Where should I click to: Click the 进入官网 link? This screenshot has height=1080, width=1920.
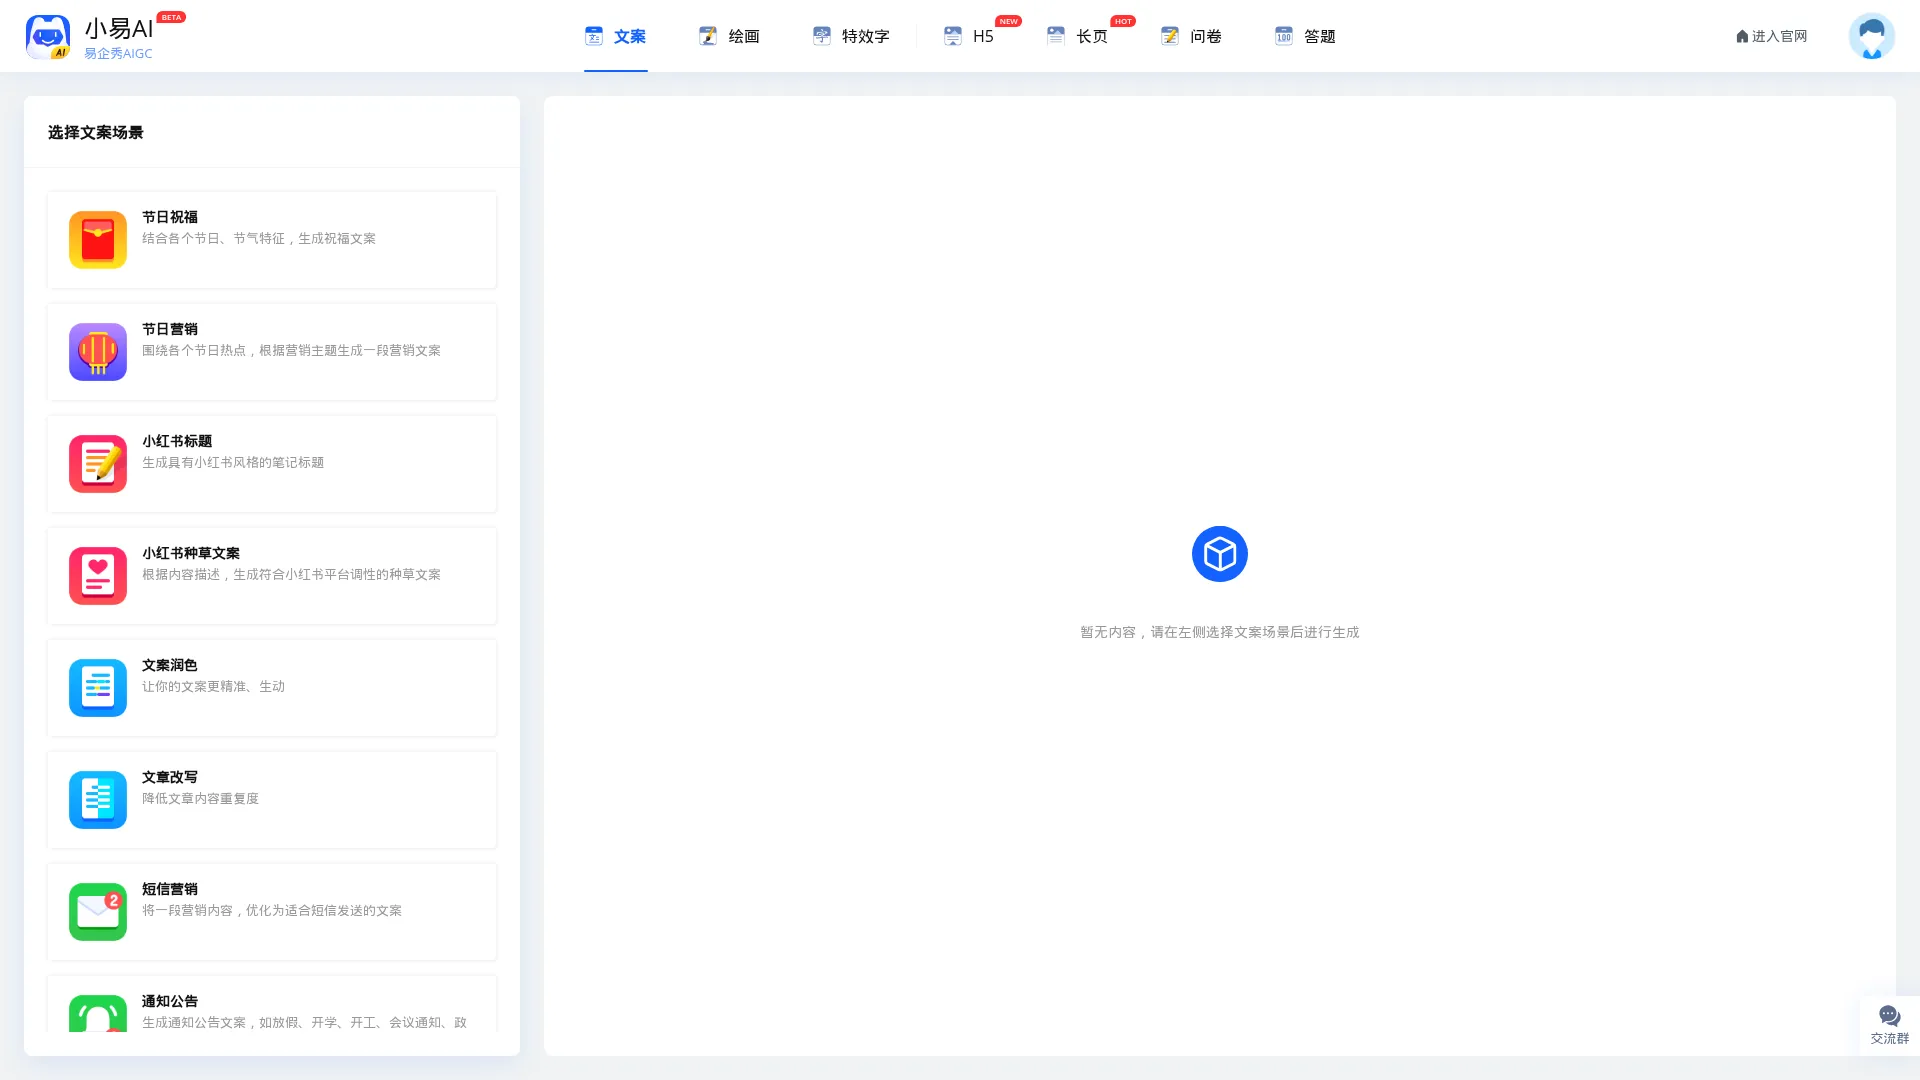(1772, 36)
